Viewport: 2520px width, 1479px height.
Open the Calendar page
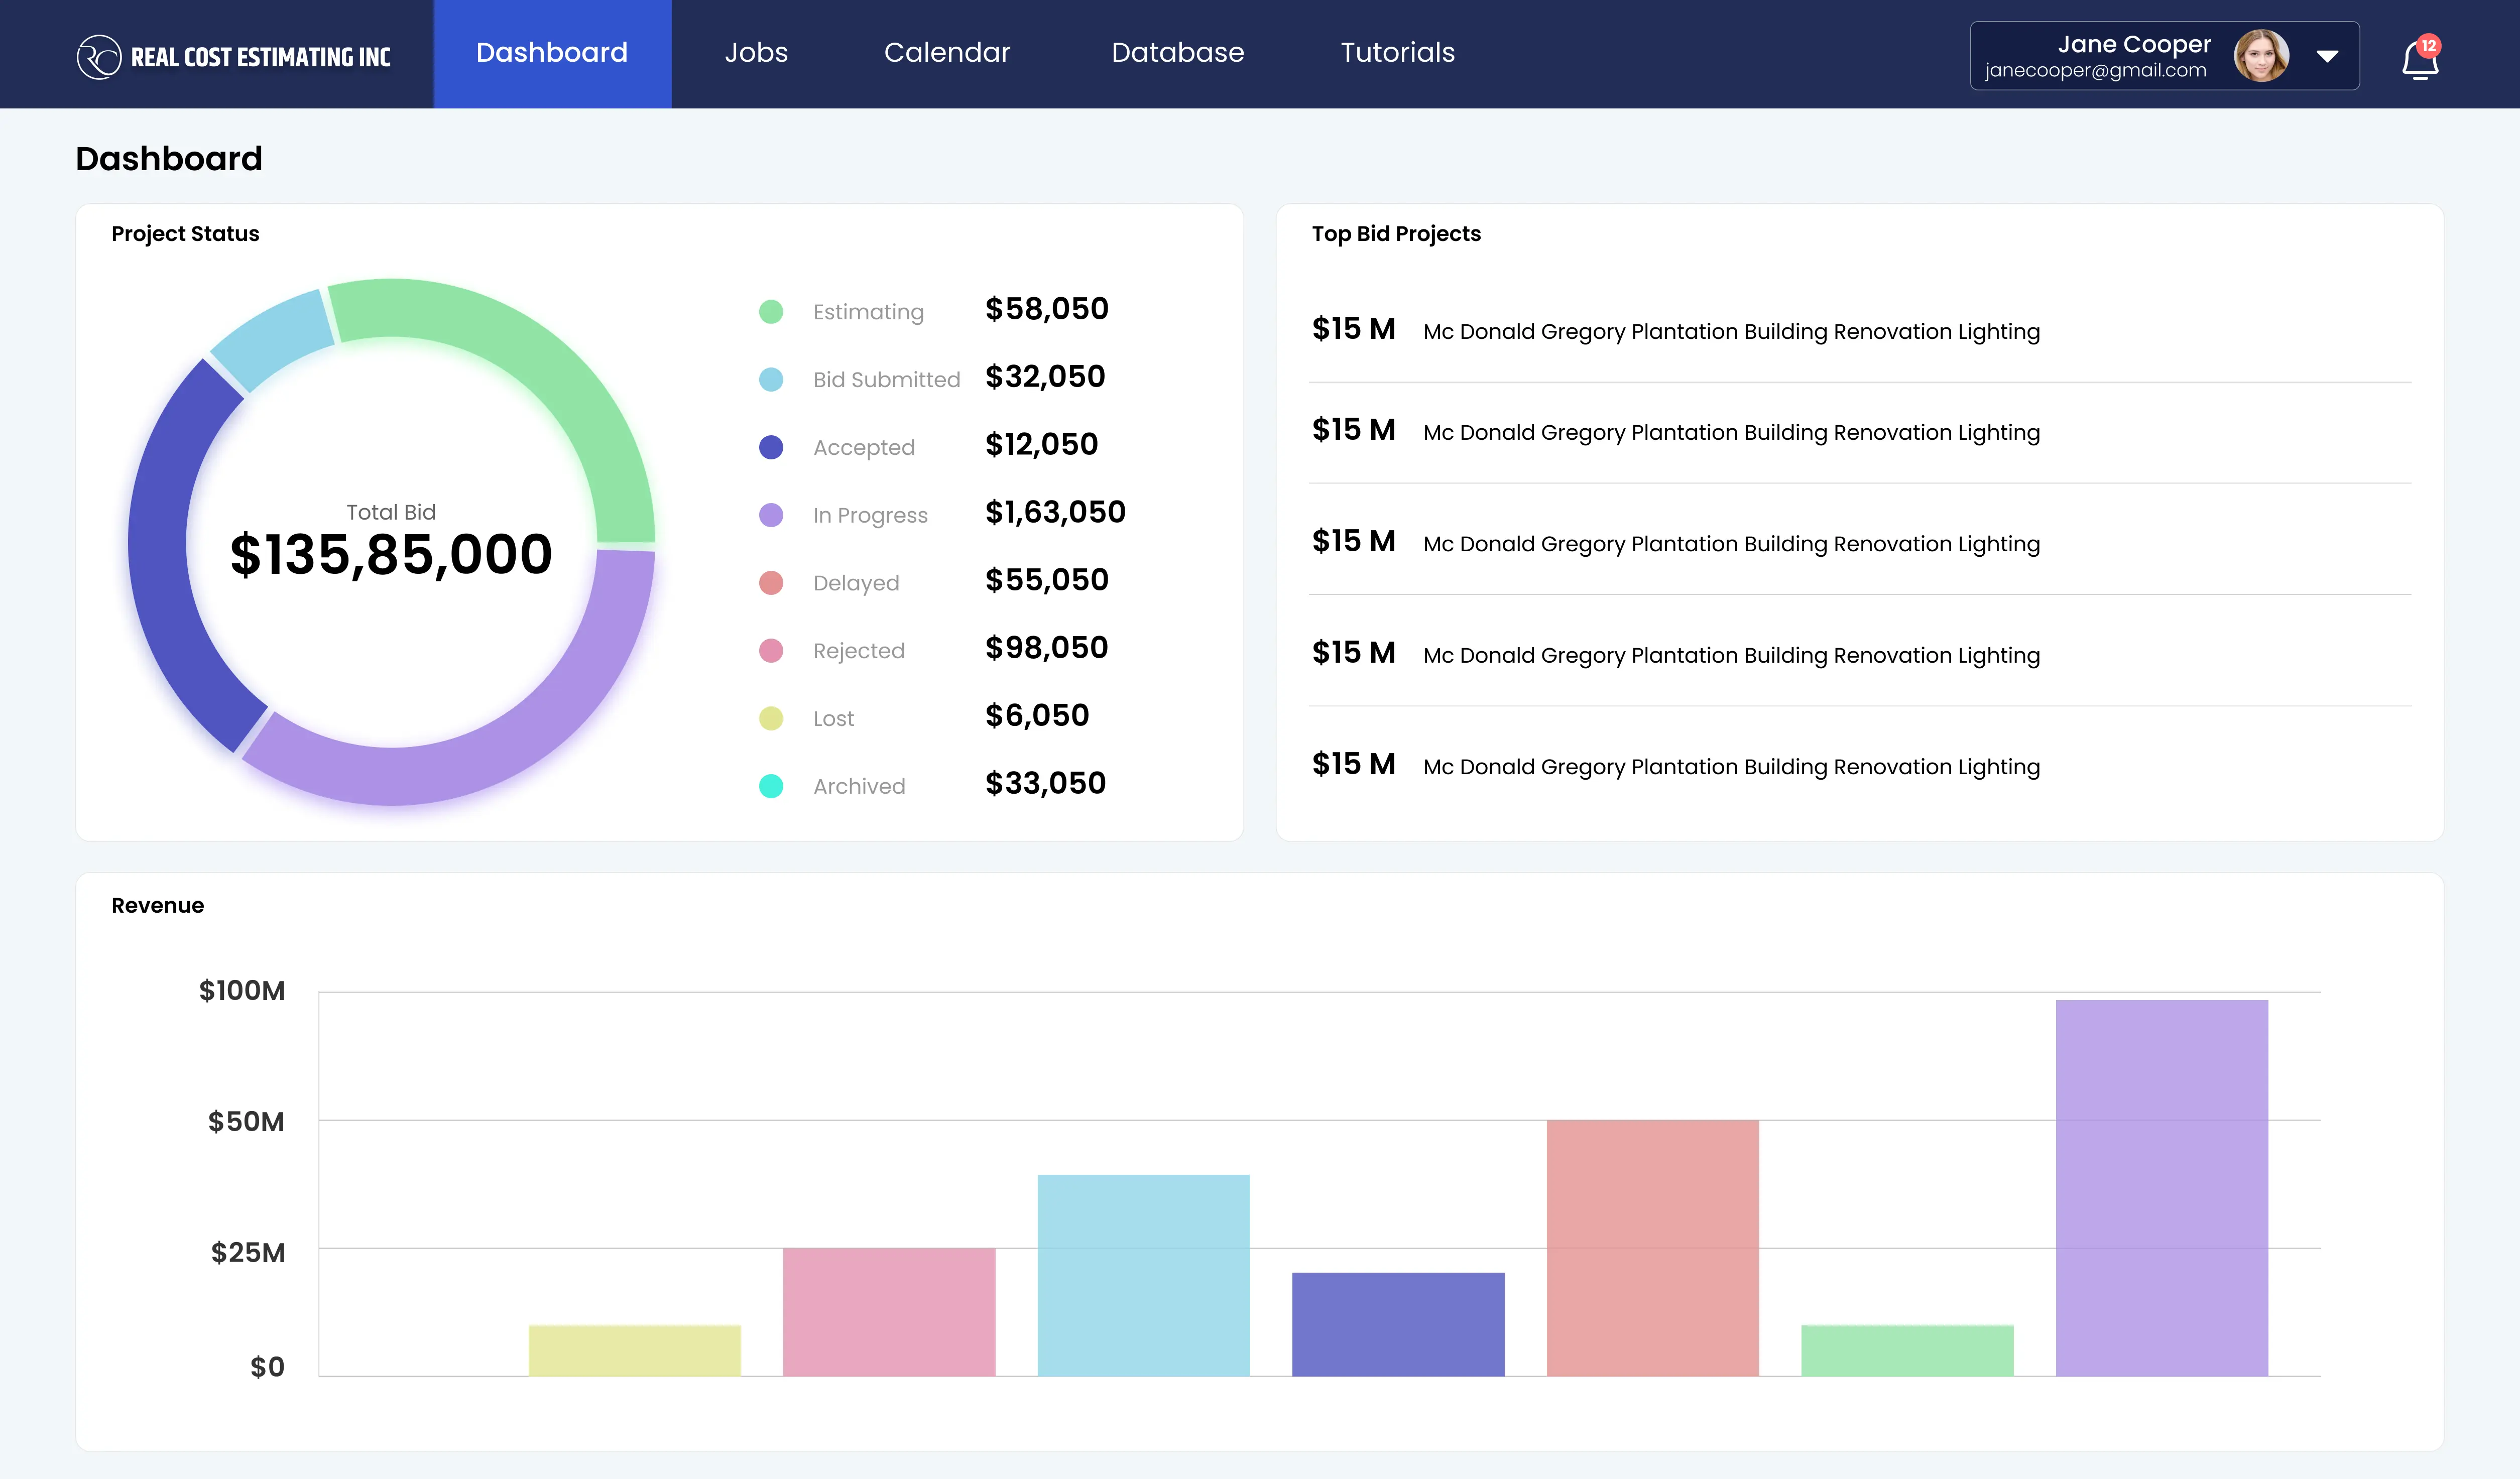[x=947, y=52]
